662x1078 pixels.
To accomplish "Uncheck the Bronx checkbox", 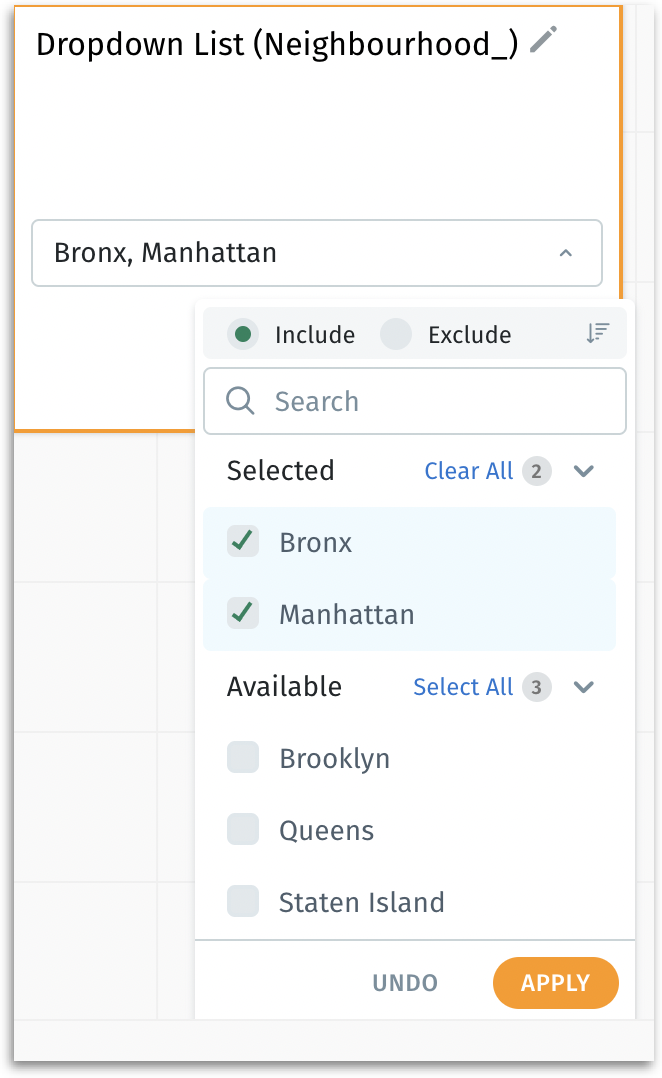I will click(x=243, y=542).
